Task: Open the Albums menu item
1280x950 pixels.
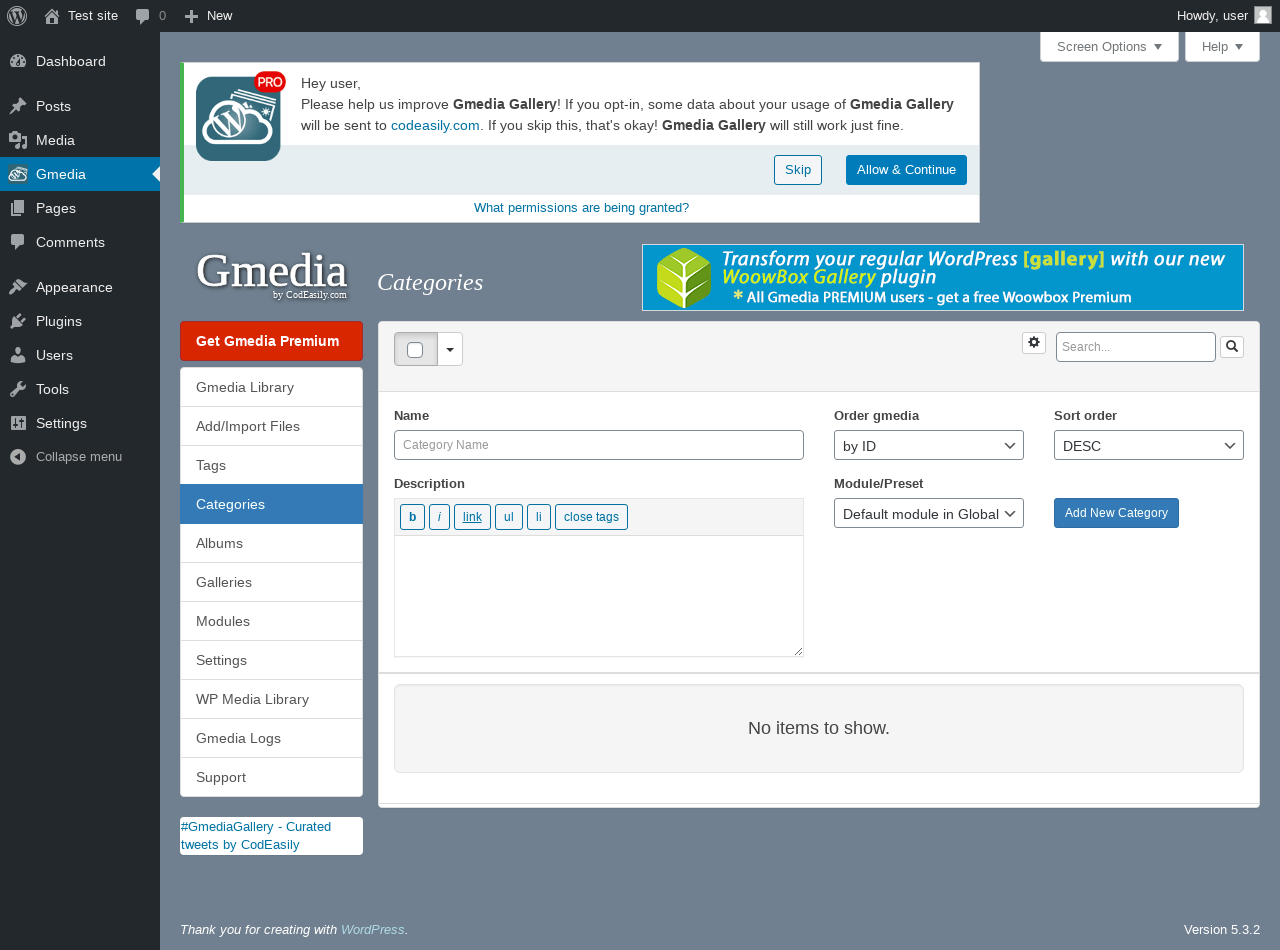Action: point(272,543)
